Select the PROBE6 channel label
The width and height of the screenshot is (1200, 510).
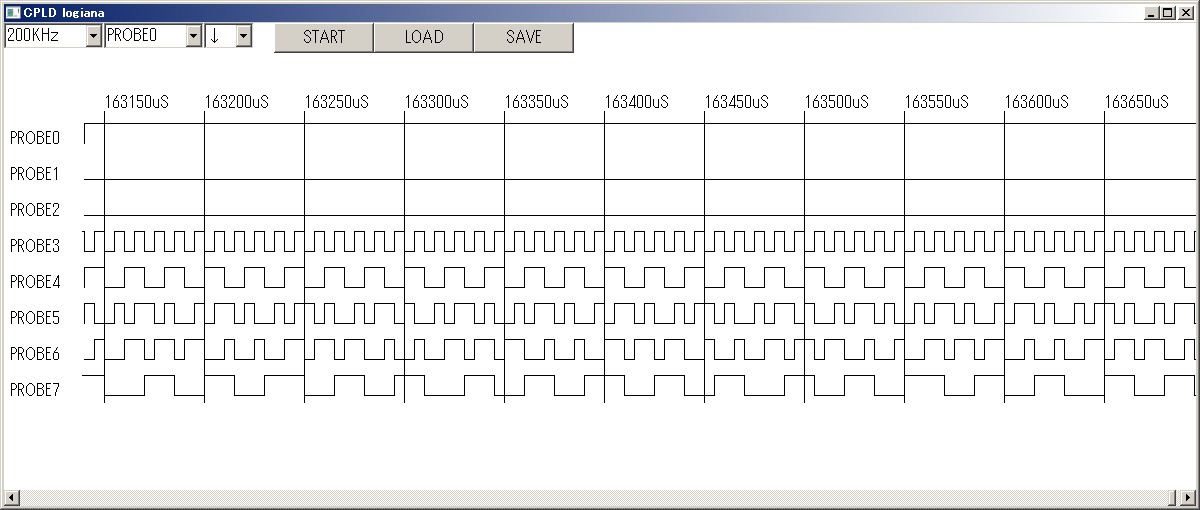35,353
